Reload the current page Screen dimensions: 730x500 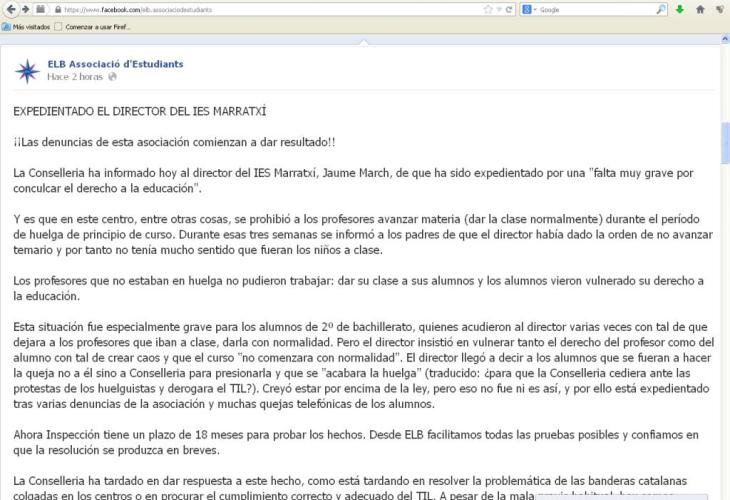pyautogui.click(x=510, y=8)
